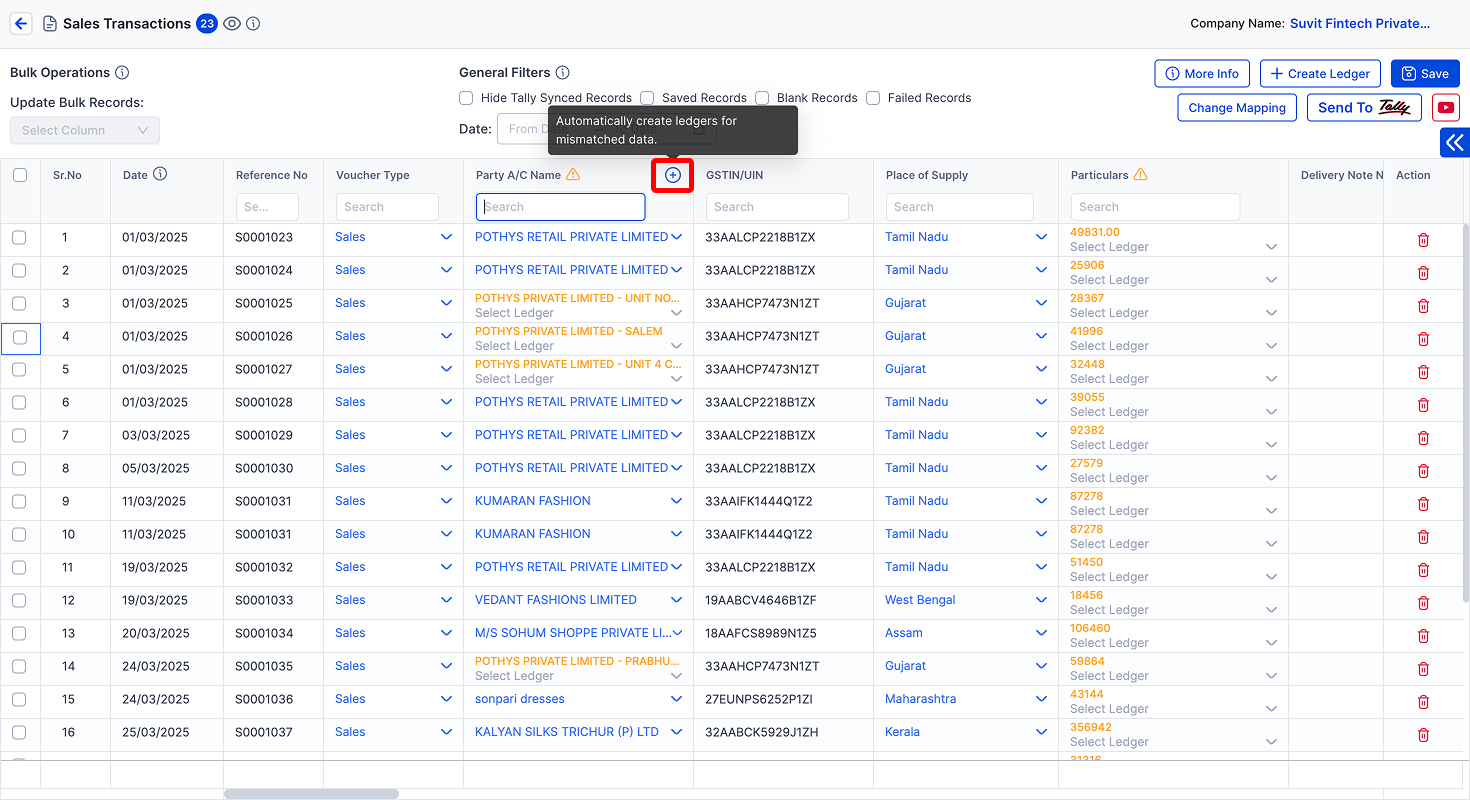Delete row 14 using trash icon
The height and width of the screenshot is (800, 1470).
1424,669
